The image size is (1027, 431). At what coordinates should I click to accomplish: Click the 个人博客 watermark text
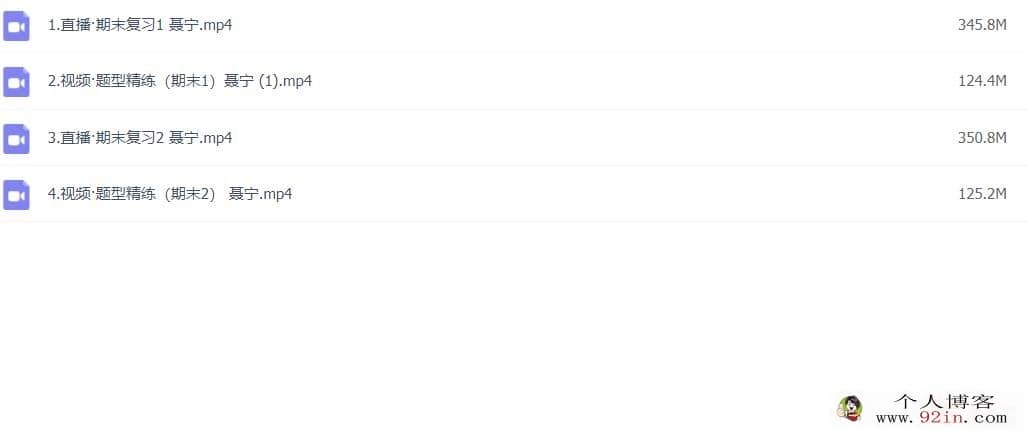(x=944, y=401)
